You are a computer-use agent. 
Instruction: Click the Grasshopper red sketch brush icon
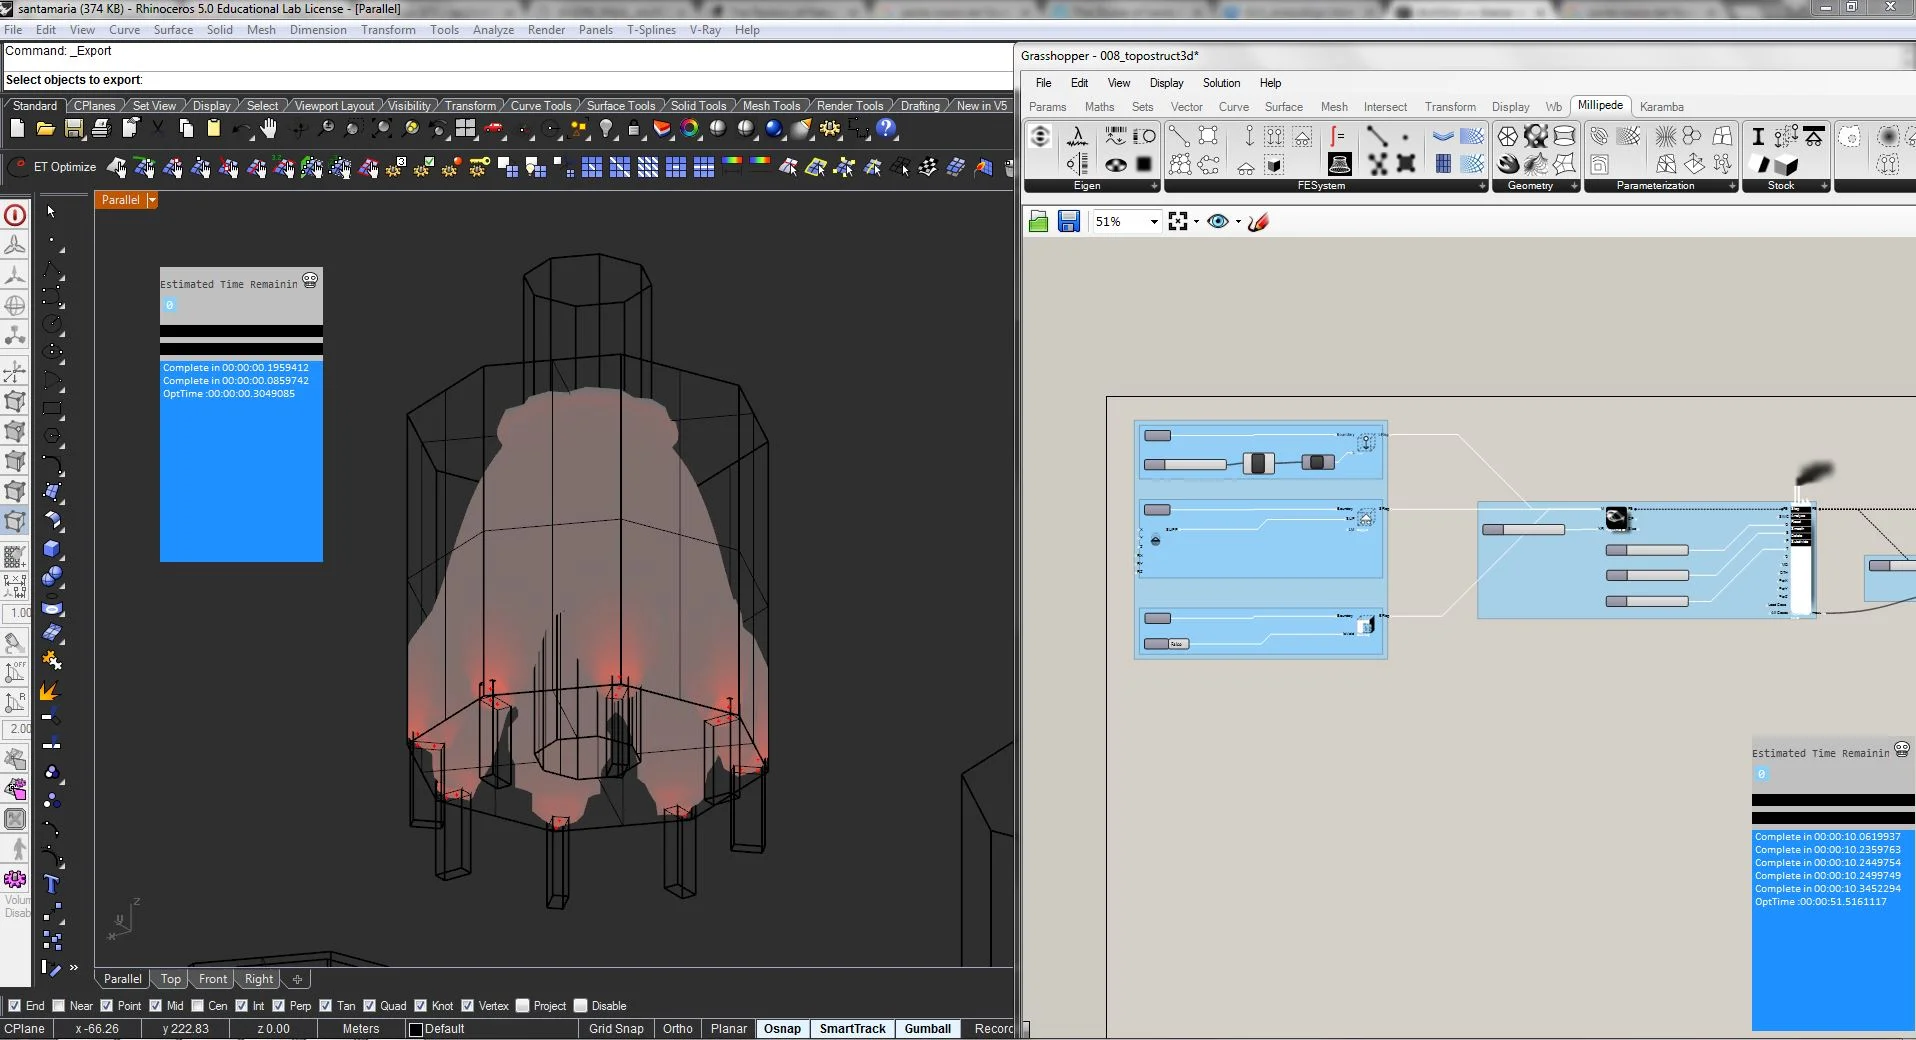(x=1259, y=222)
